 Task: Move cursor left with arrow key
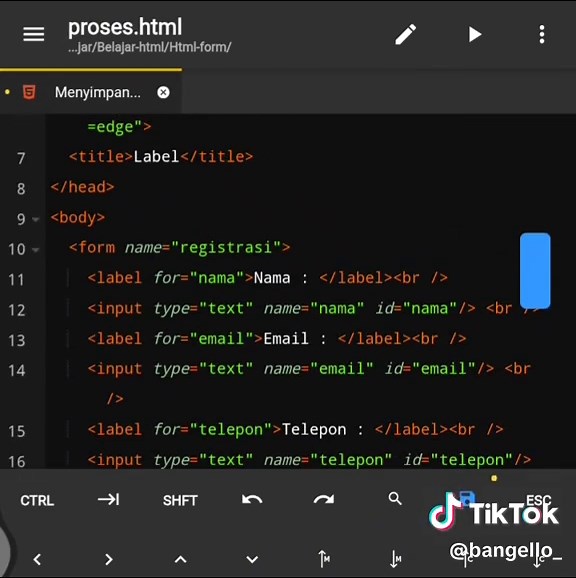click(x=37, y=559)
